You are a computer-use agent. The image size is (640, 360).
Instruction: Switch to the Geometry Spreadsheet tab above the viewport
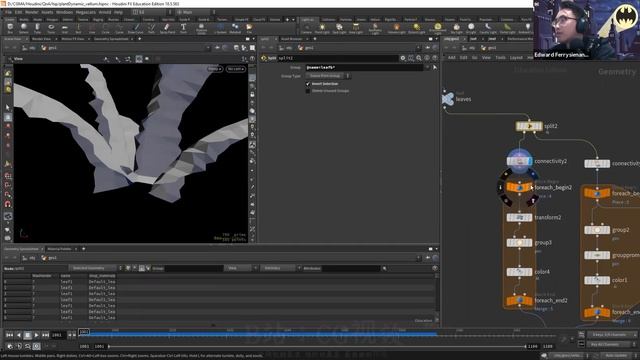coord(111,39)
